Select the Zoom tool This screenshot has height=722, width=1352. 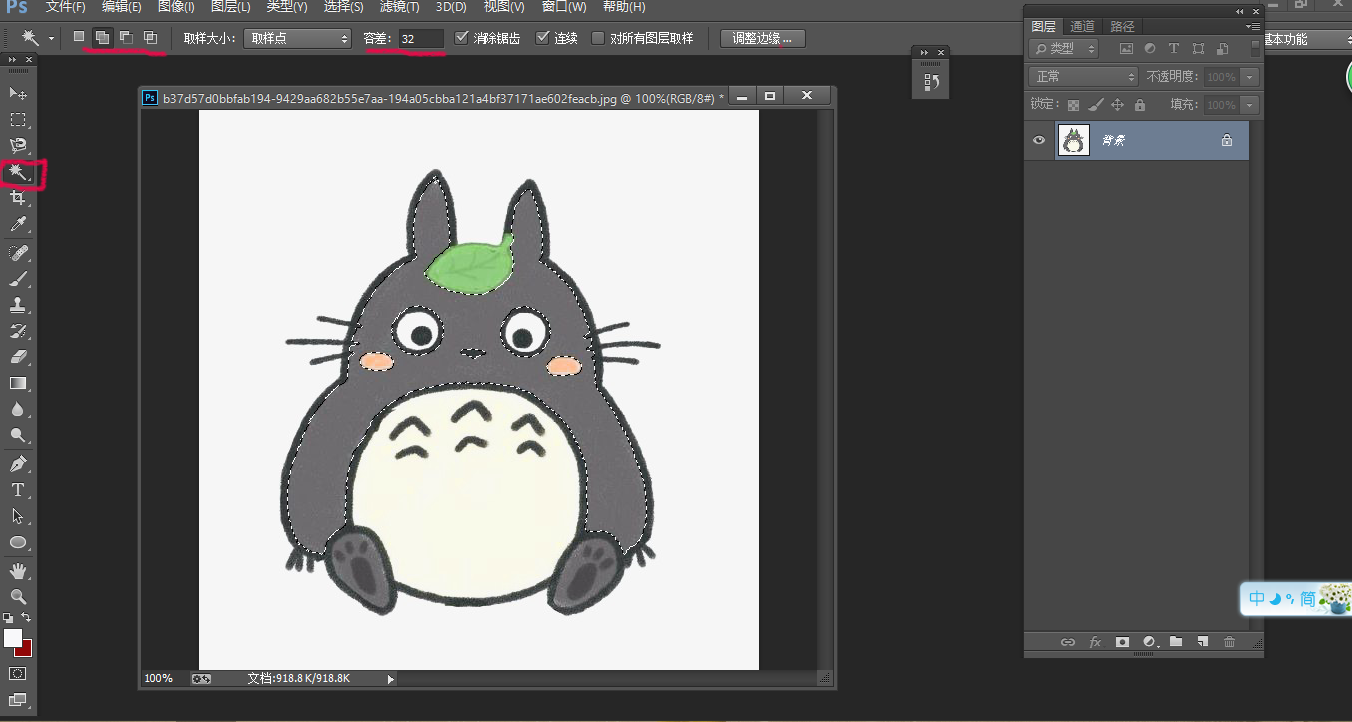(x=18, y=597)
